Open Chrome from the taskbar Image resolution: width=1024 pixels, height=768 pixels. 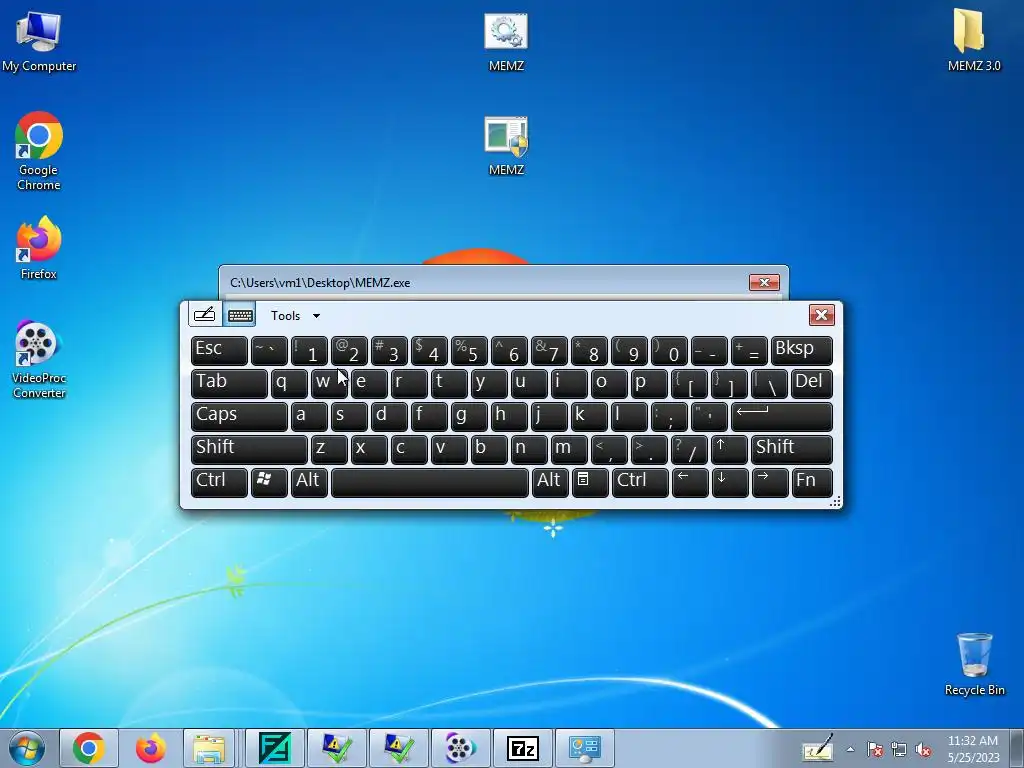pyautogui.click(x=89, y=748)
